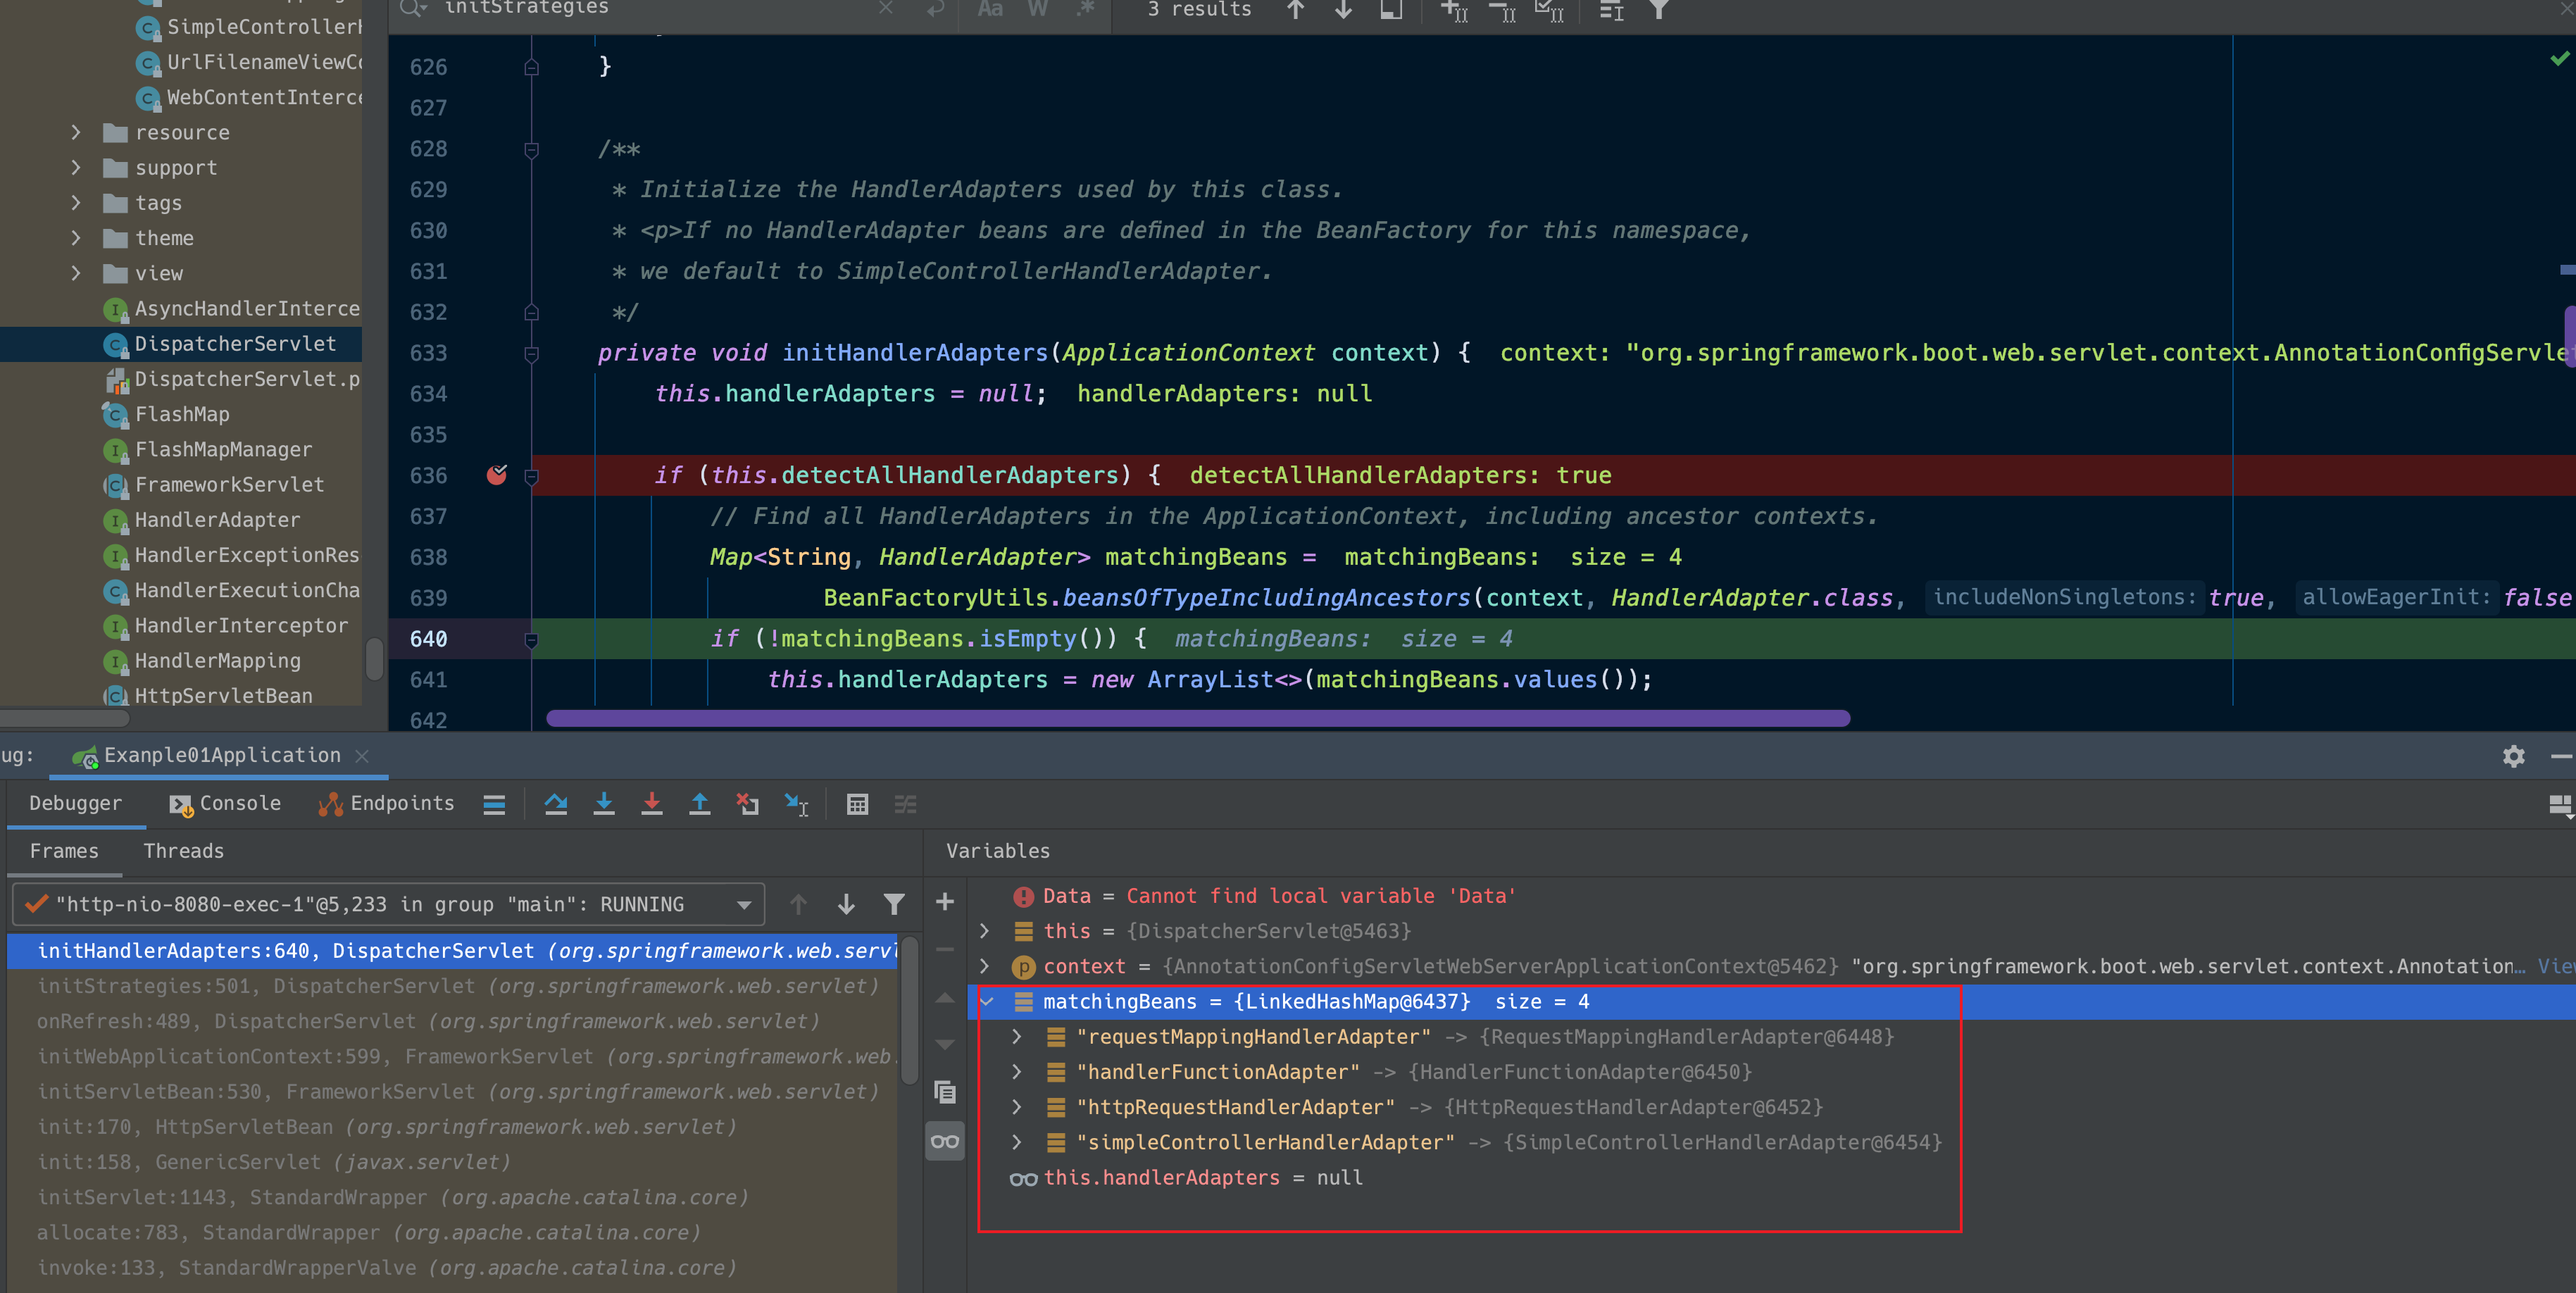Open the thread selector dropdown
The width and height of the screenshot is (2576, 1293).
[743, 904]
